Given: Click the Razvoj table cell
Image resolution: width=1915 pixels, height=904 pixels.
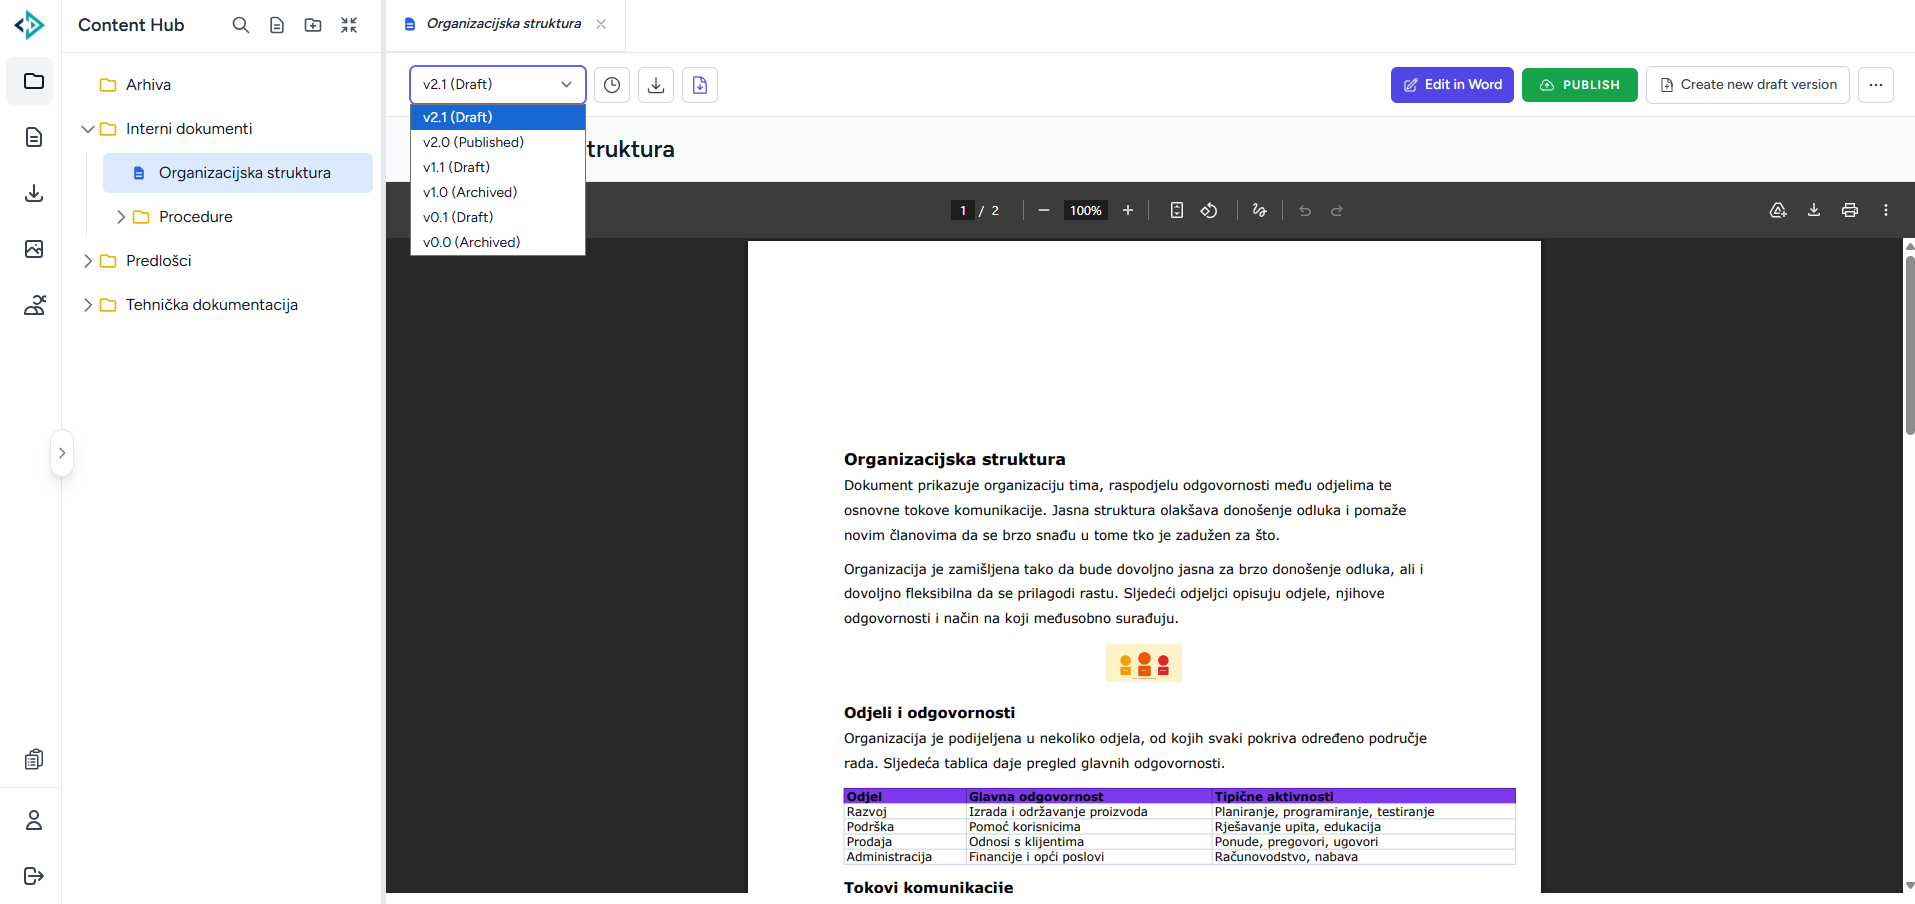Looking at the screenshot, I should coord(905,812).
